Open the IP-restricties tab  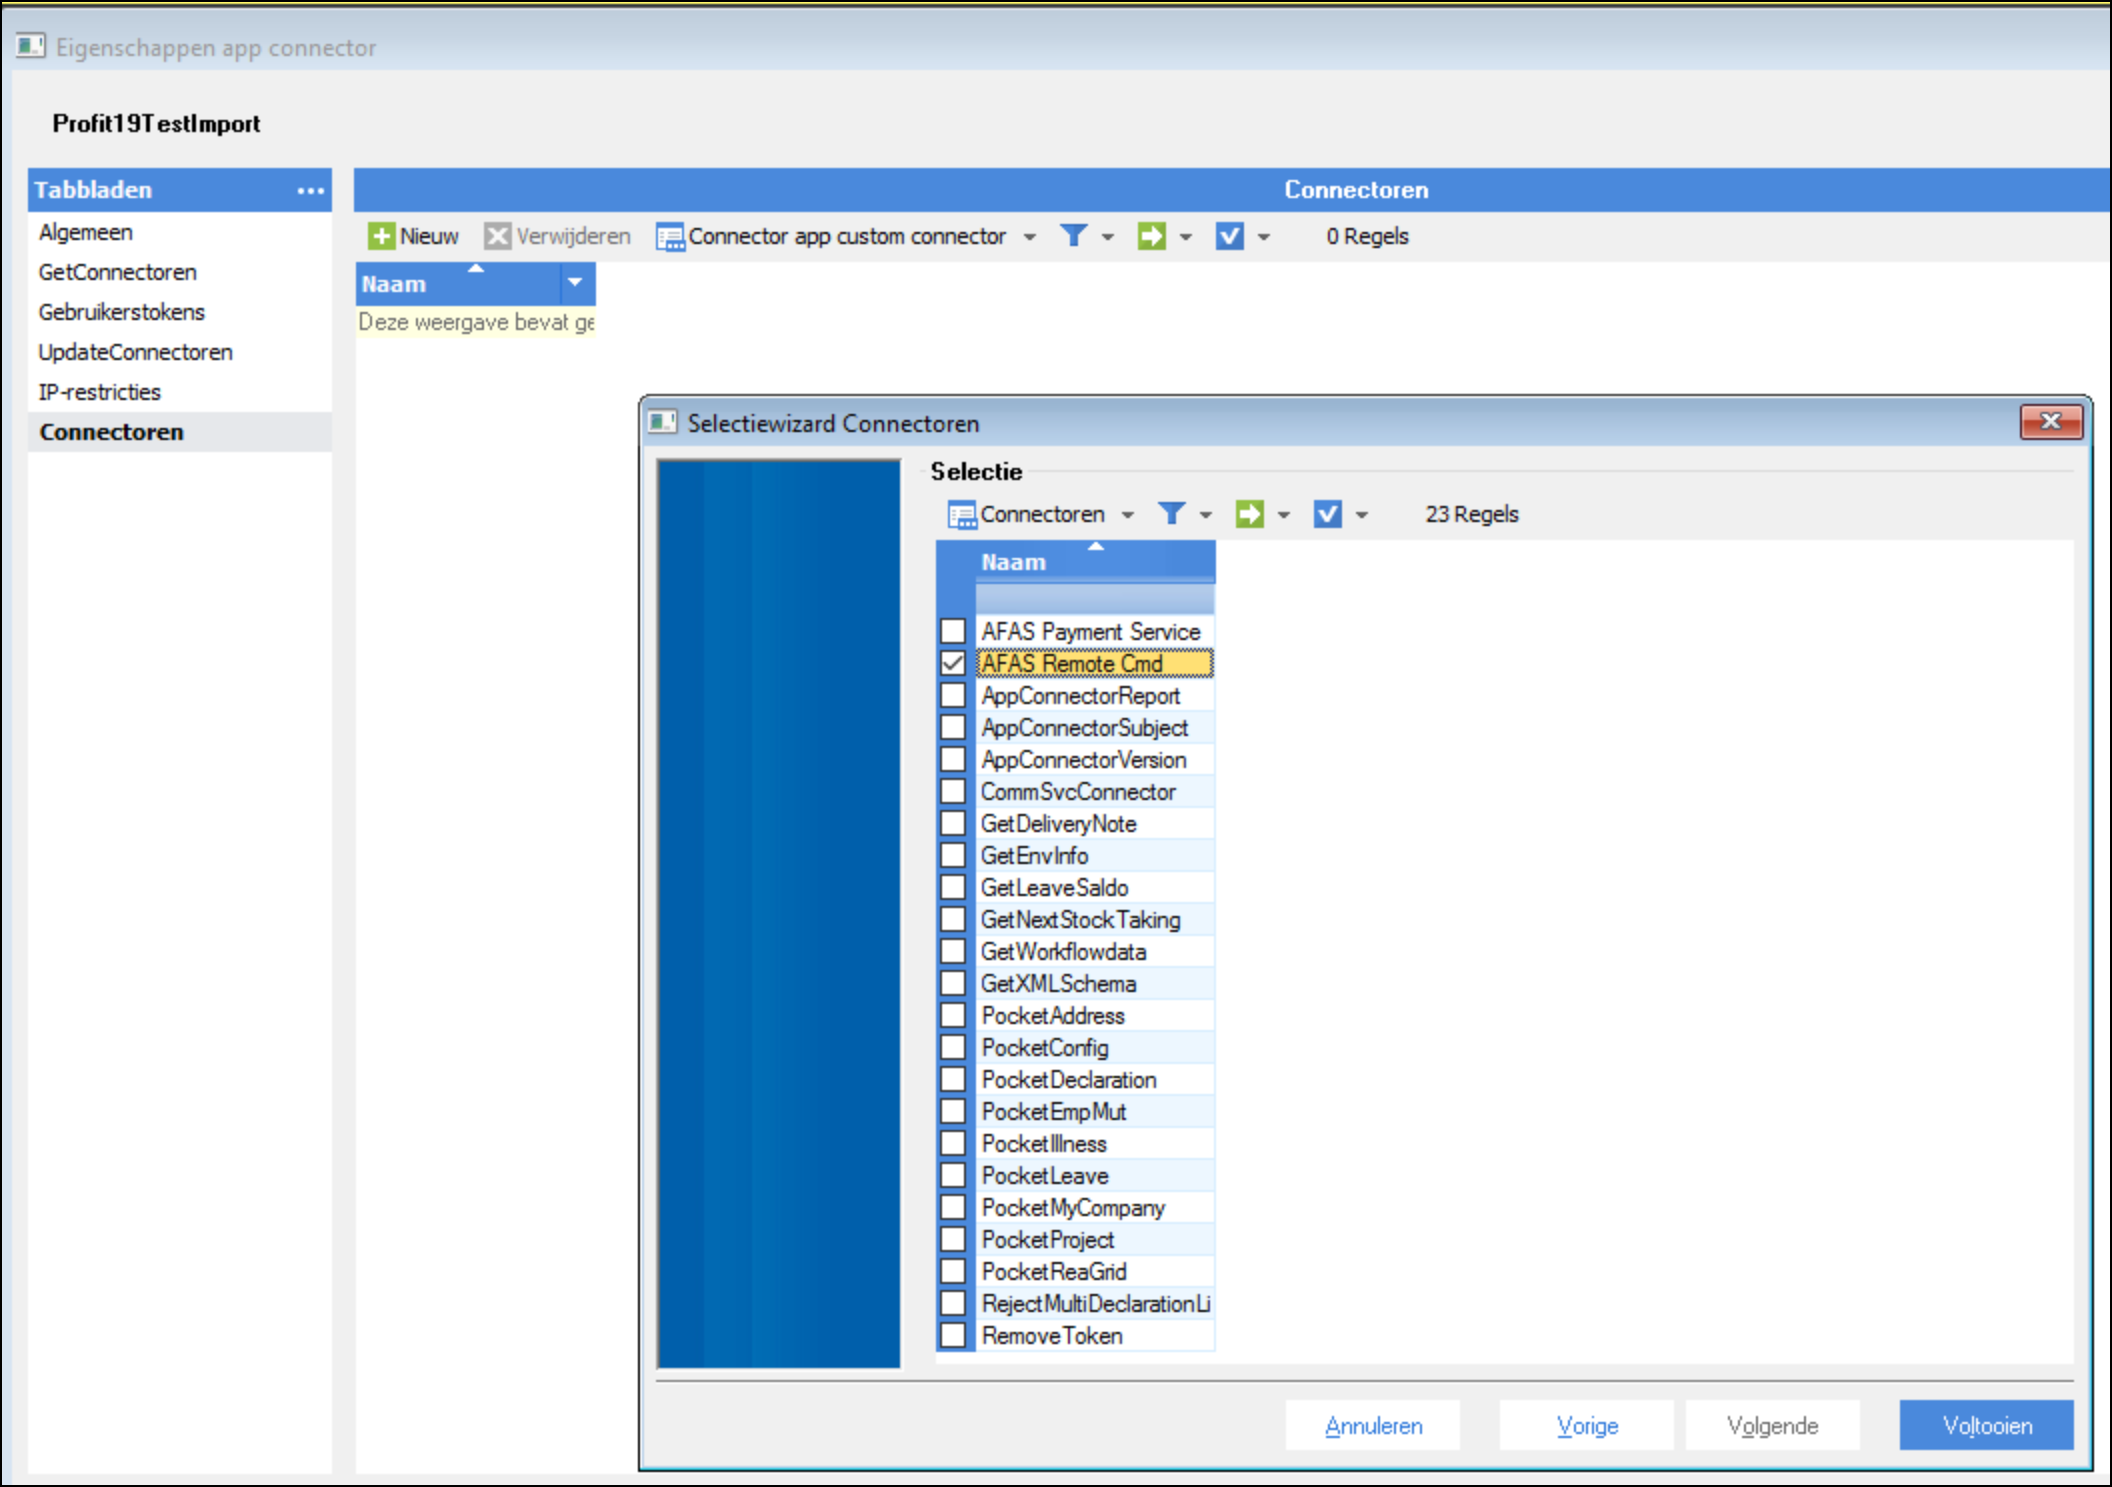(99, 392)
